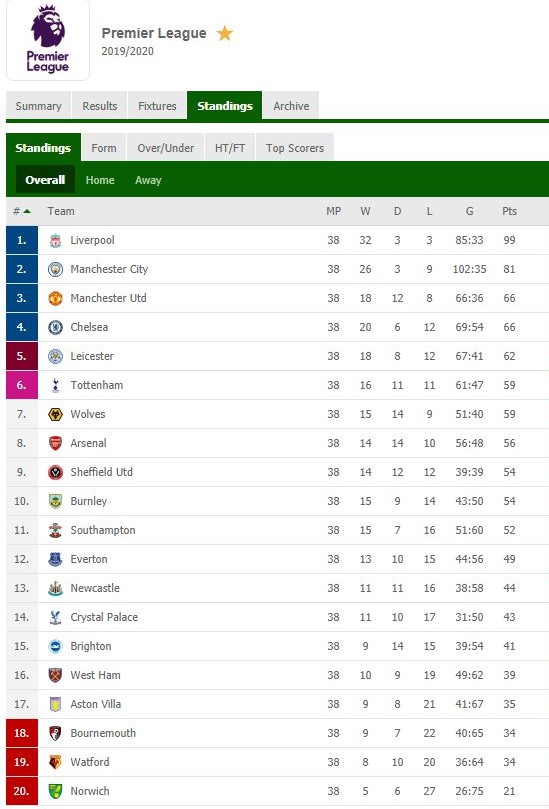The image size is (549, 809).
Task: Click the red rank 18 relegation box
Action: (22, 733)
